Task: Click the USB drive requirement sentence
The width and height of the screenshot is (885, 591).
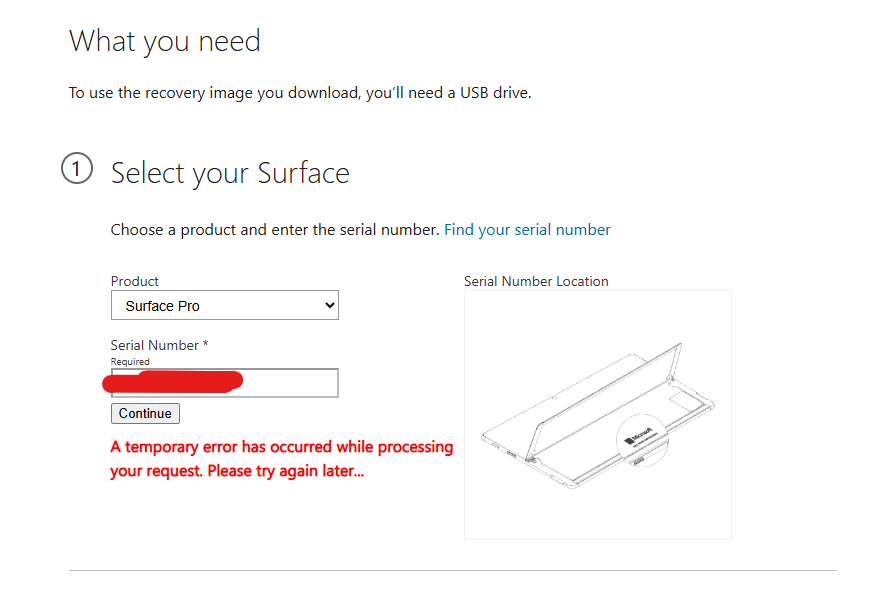Action: tap(300, 93)
